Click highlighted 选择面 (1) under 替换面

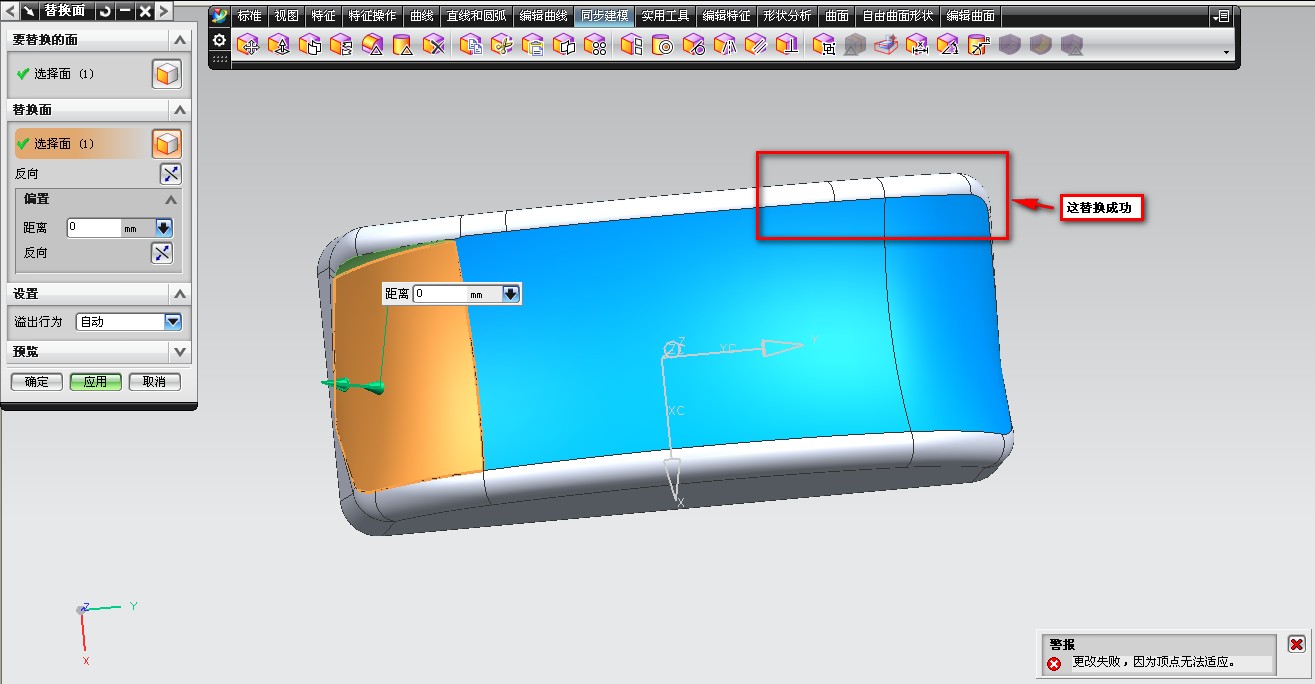click(64, 144)
